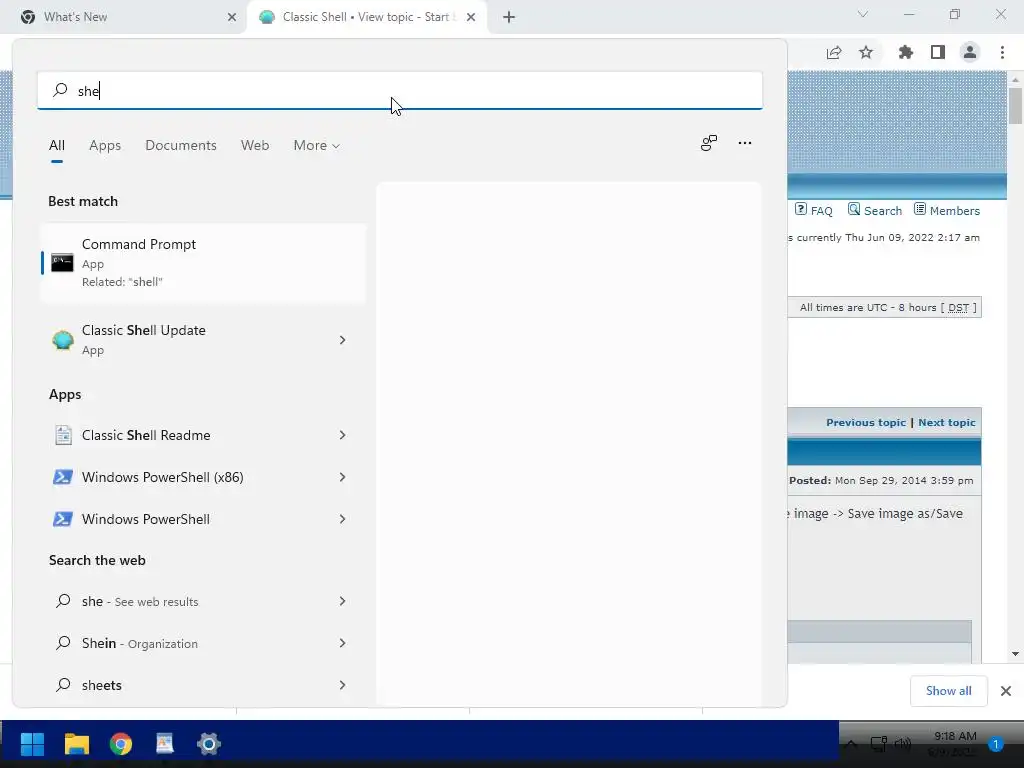Expand Classic Shell Update result arrow
1024x768 pixels.
(342, 340)
